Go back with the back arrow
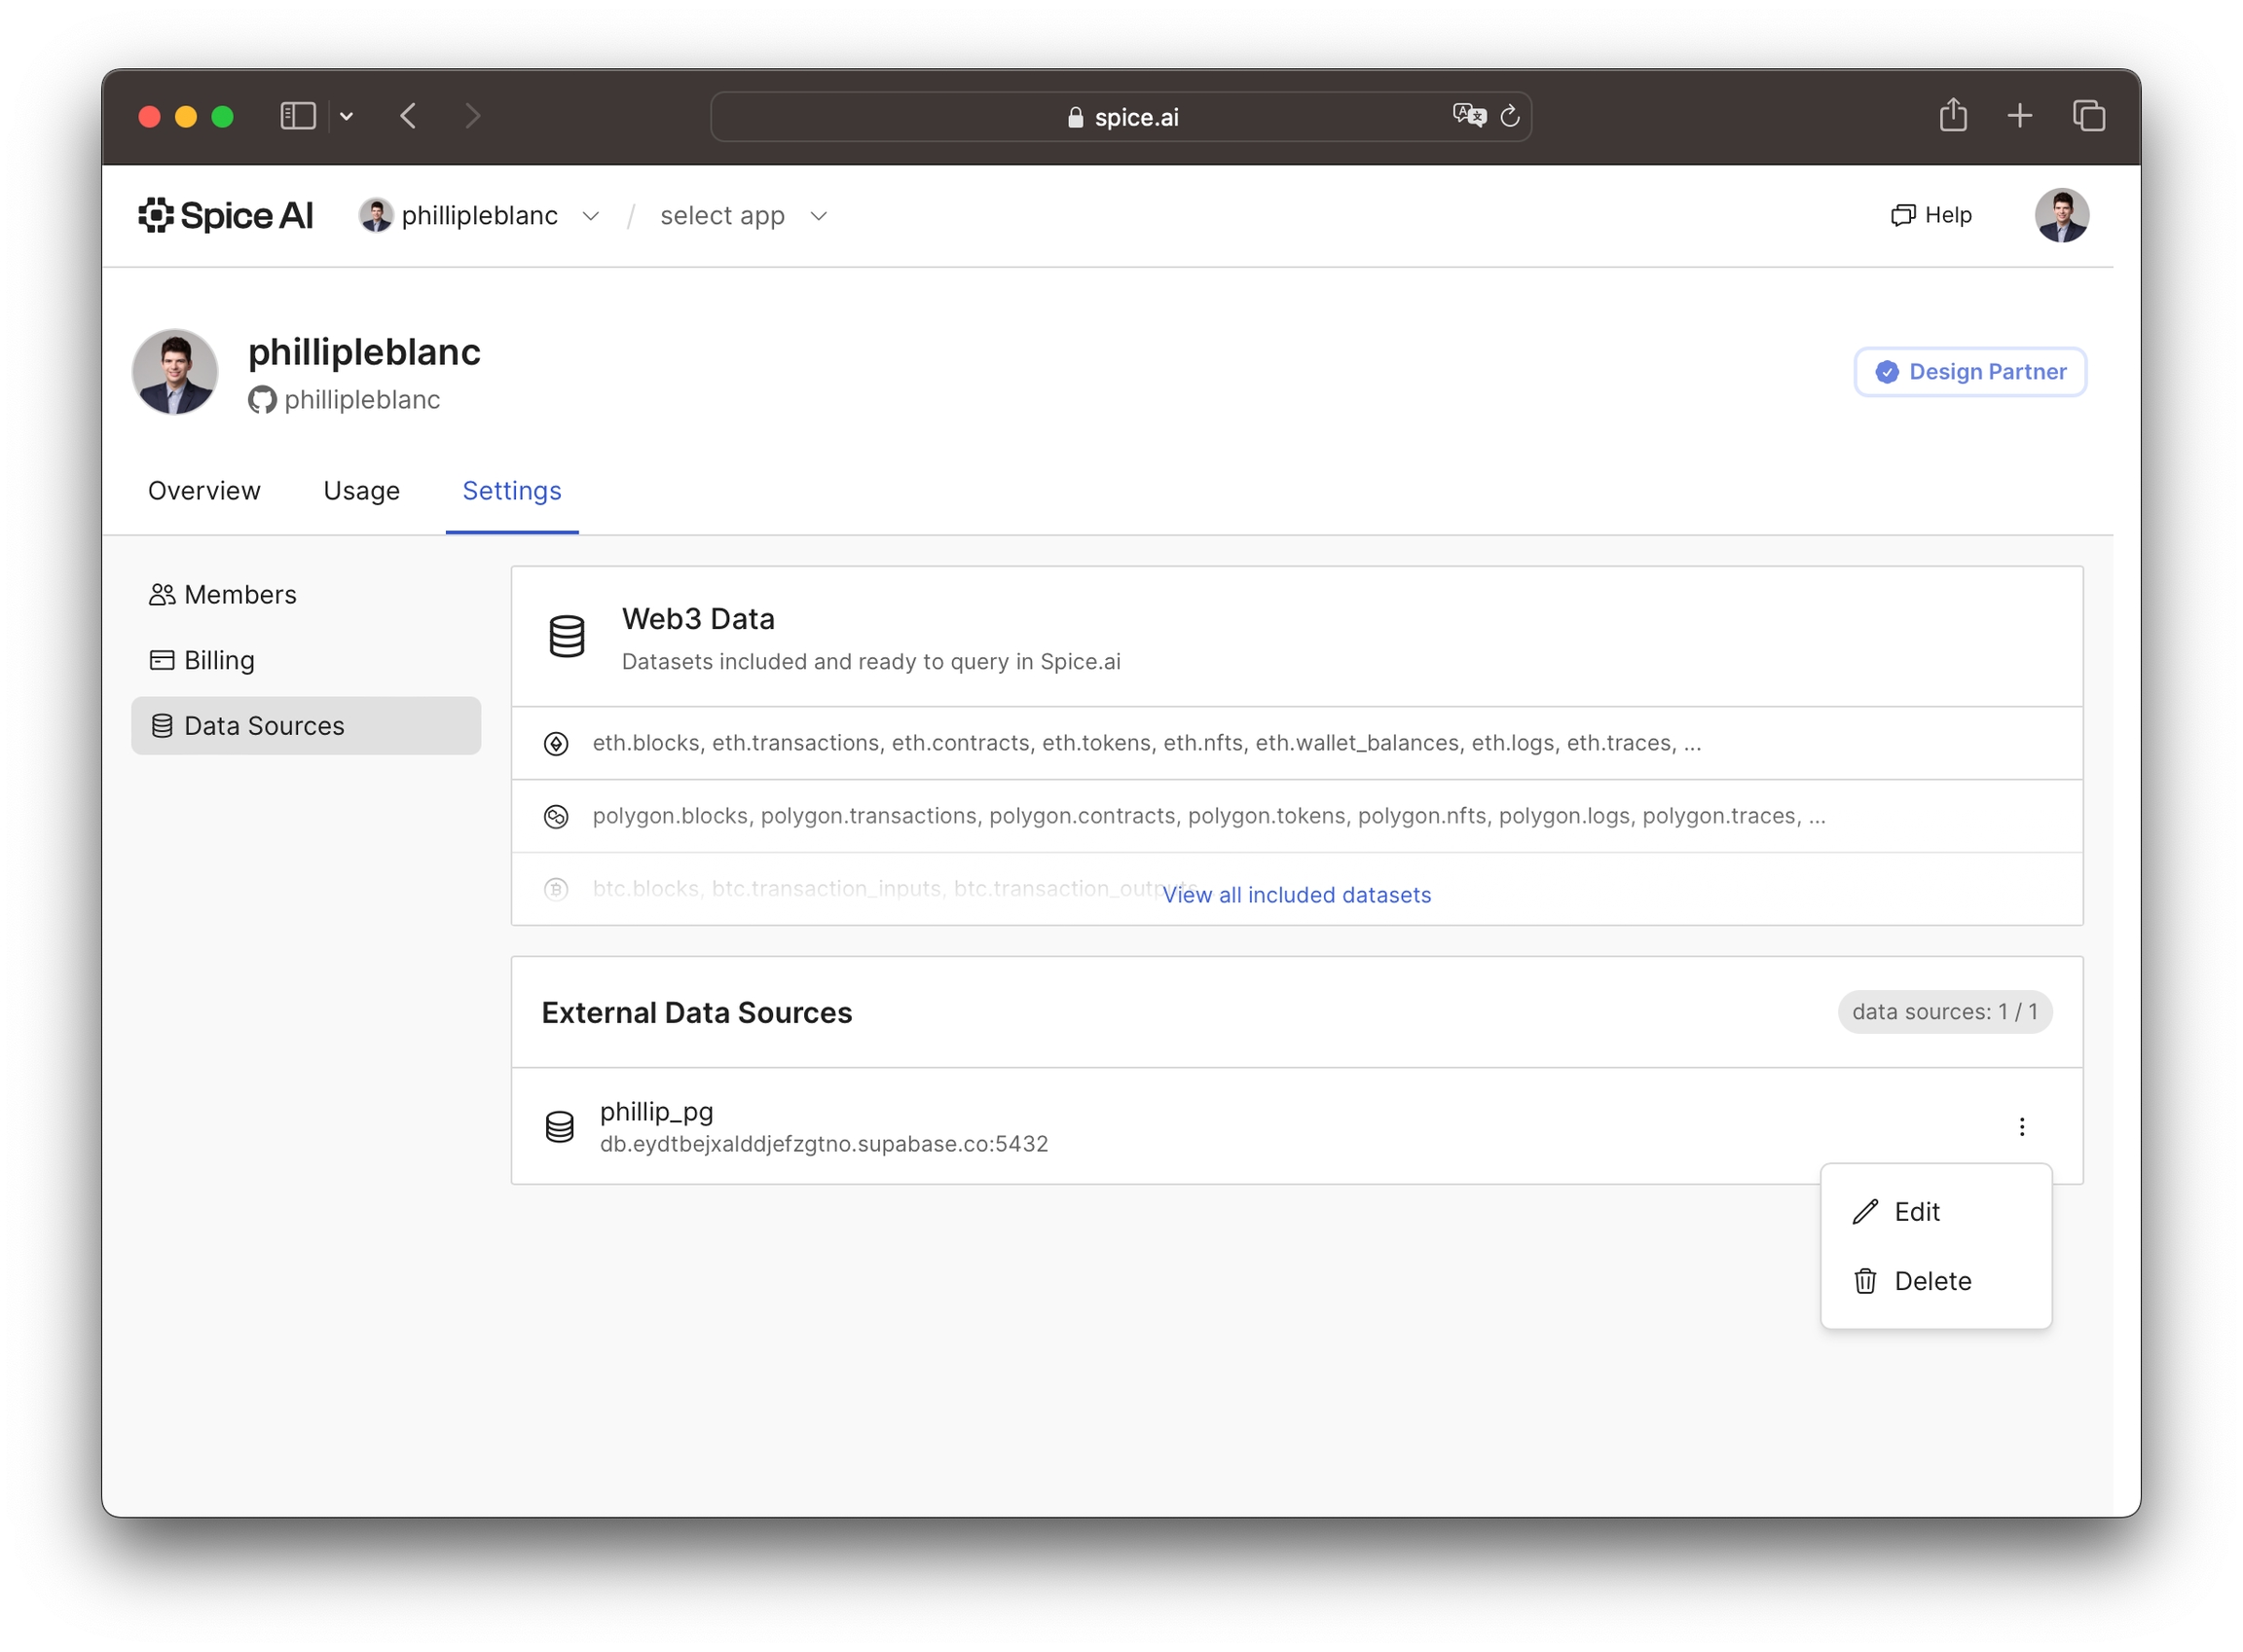The height and width of the screenshot is (1652, 2243). coord(408,116)
